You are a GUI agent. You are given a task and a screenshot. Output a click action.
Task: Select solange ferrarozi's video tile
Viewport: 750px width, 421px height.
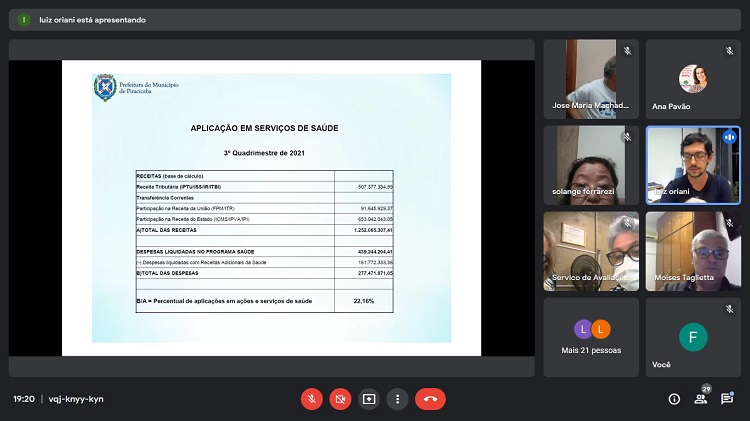click(592, 165)
